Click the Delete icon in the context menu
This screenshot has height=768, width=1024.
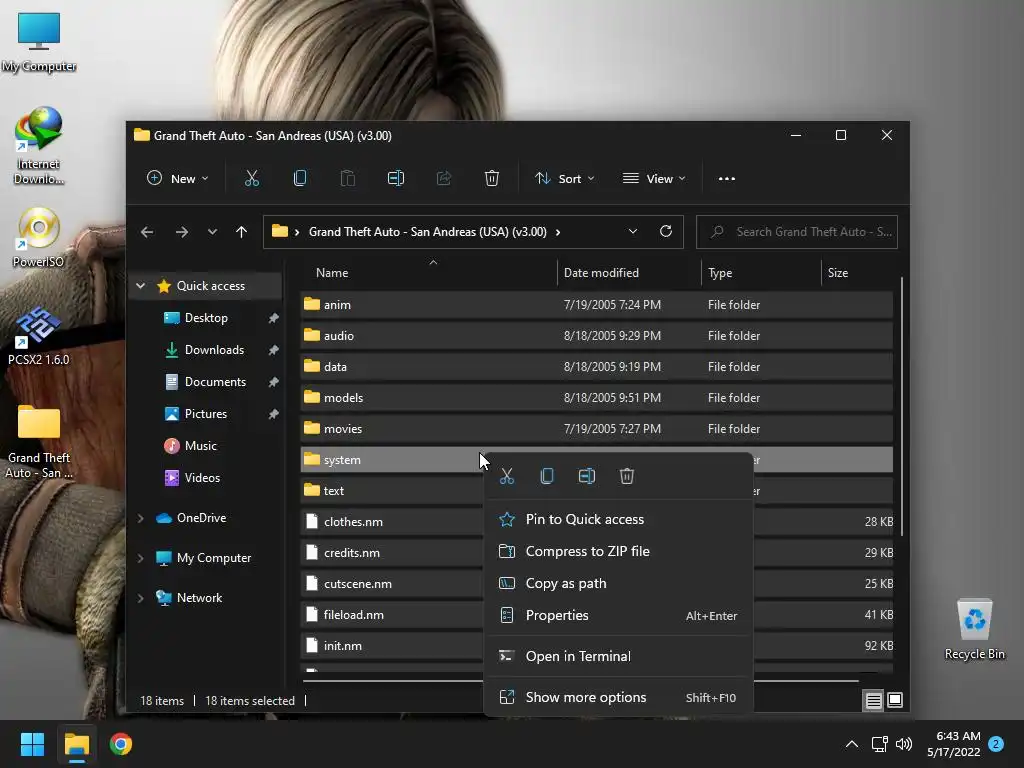click(627, 476)
